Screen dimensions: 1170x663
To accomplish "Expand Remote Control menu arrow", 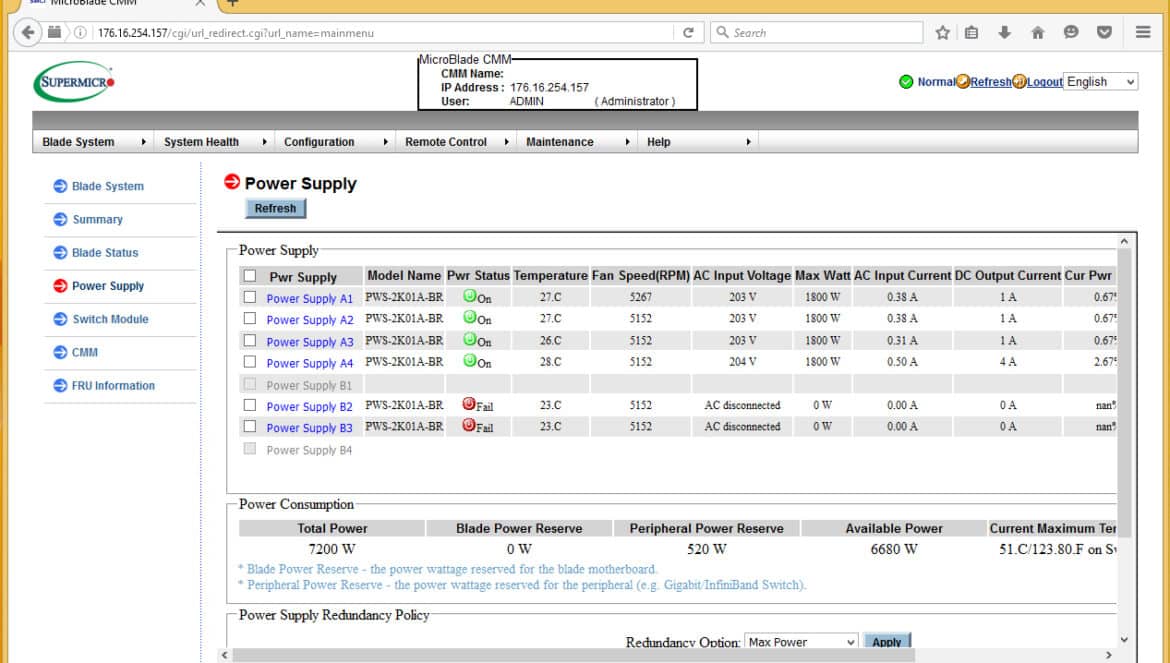I will (506, 142).
